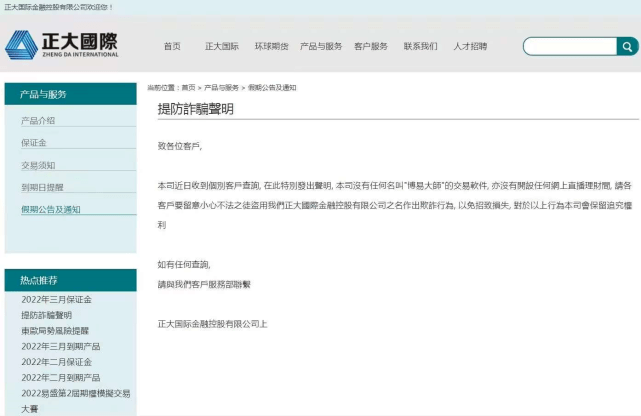Click the search magnifier icon

(x=627, y=46)
